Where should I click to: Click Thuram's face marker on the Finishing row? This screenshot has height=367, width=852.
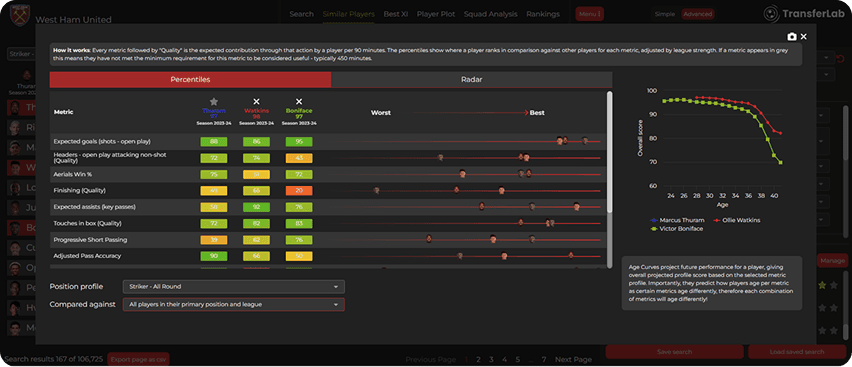[x=456, y=190]
